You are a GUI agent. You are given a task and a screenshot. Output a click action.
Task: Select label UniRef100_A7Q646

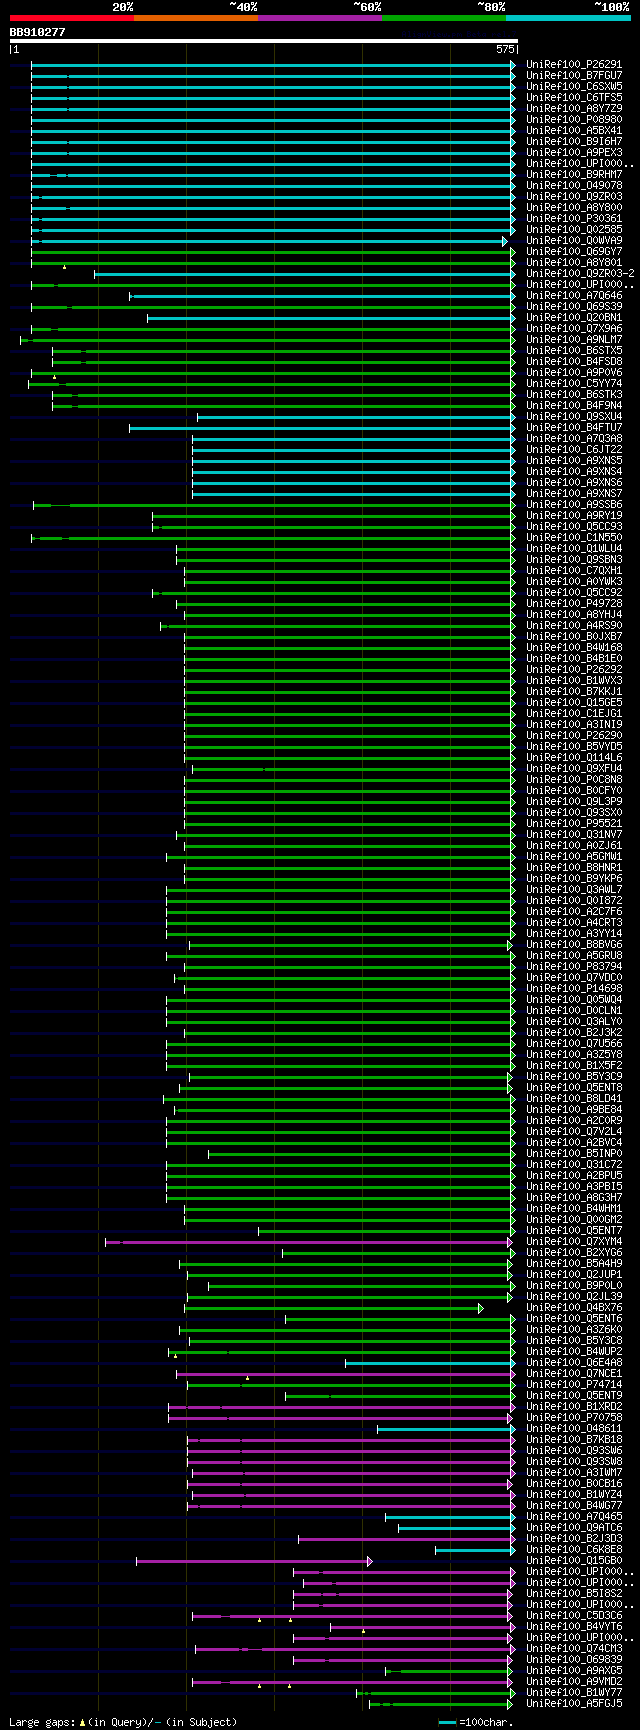pos(574,296)
